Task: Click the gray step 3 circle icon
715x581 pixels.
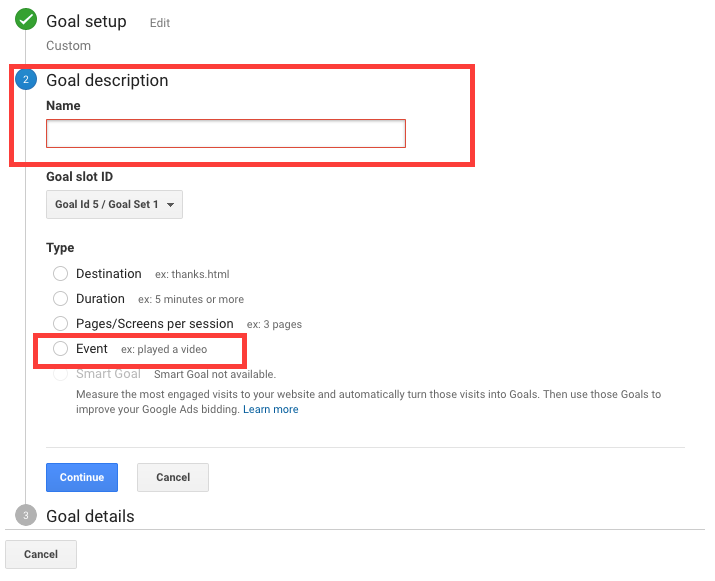Action: (26, 515)
